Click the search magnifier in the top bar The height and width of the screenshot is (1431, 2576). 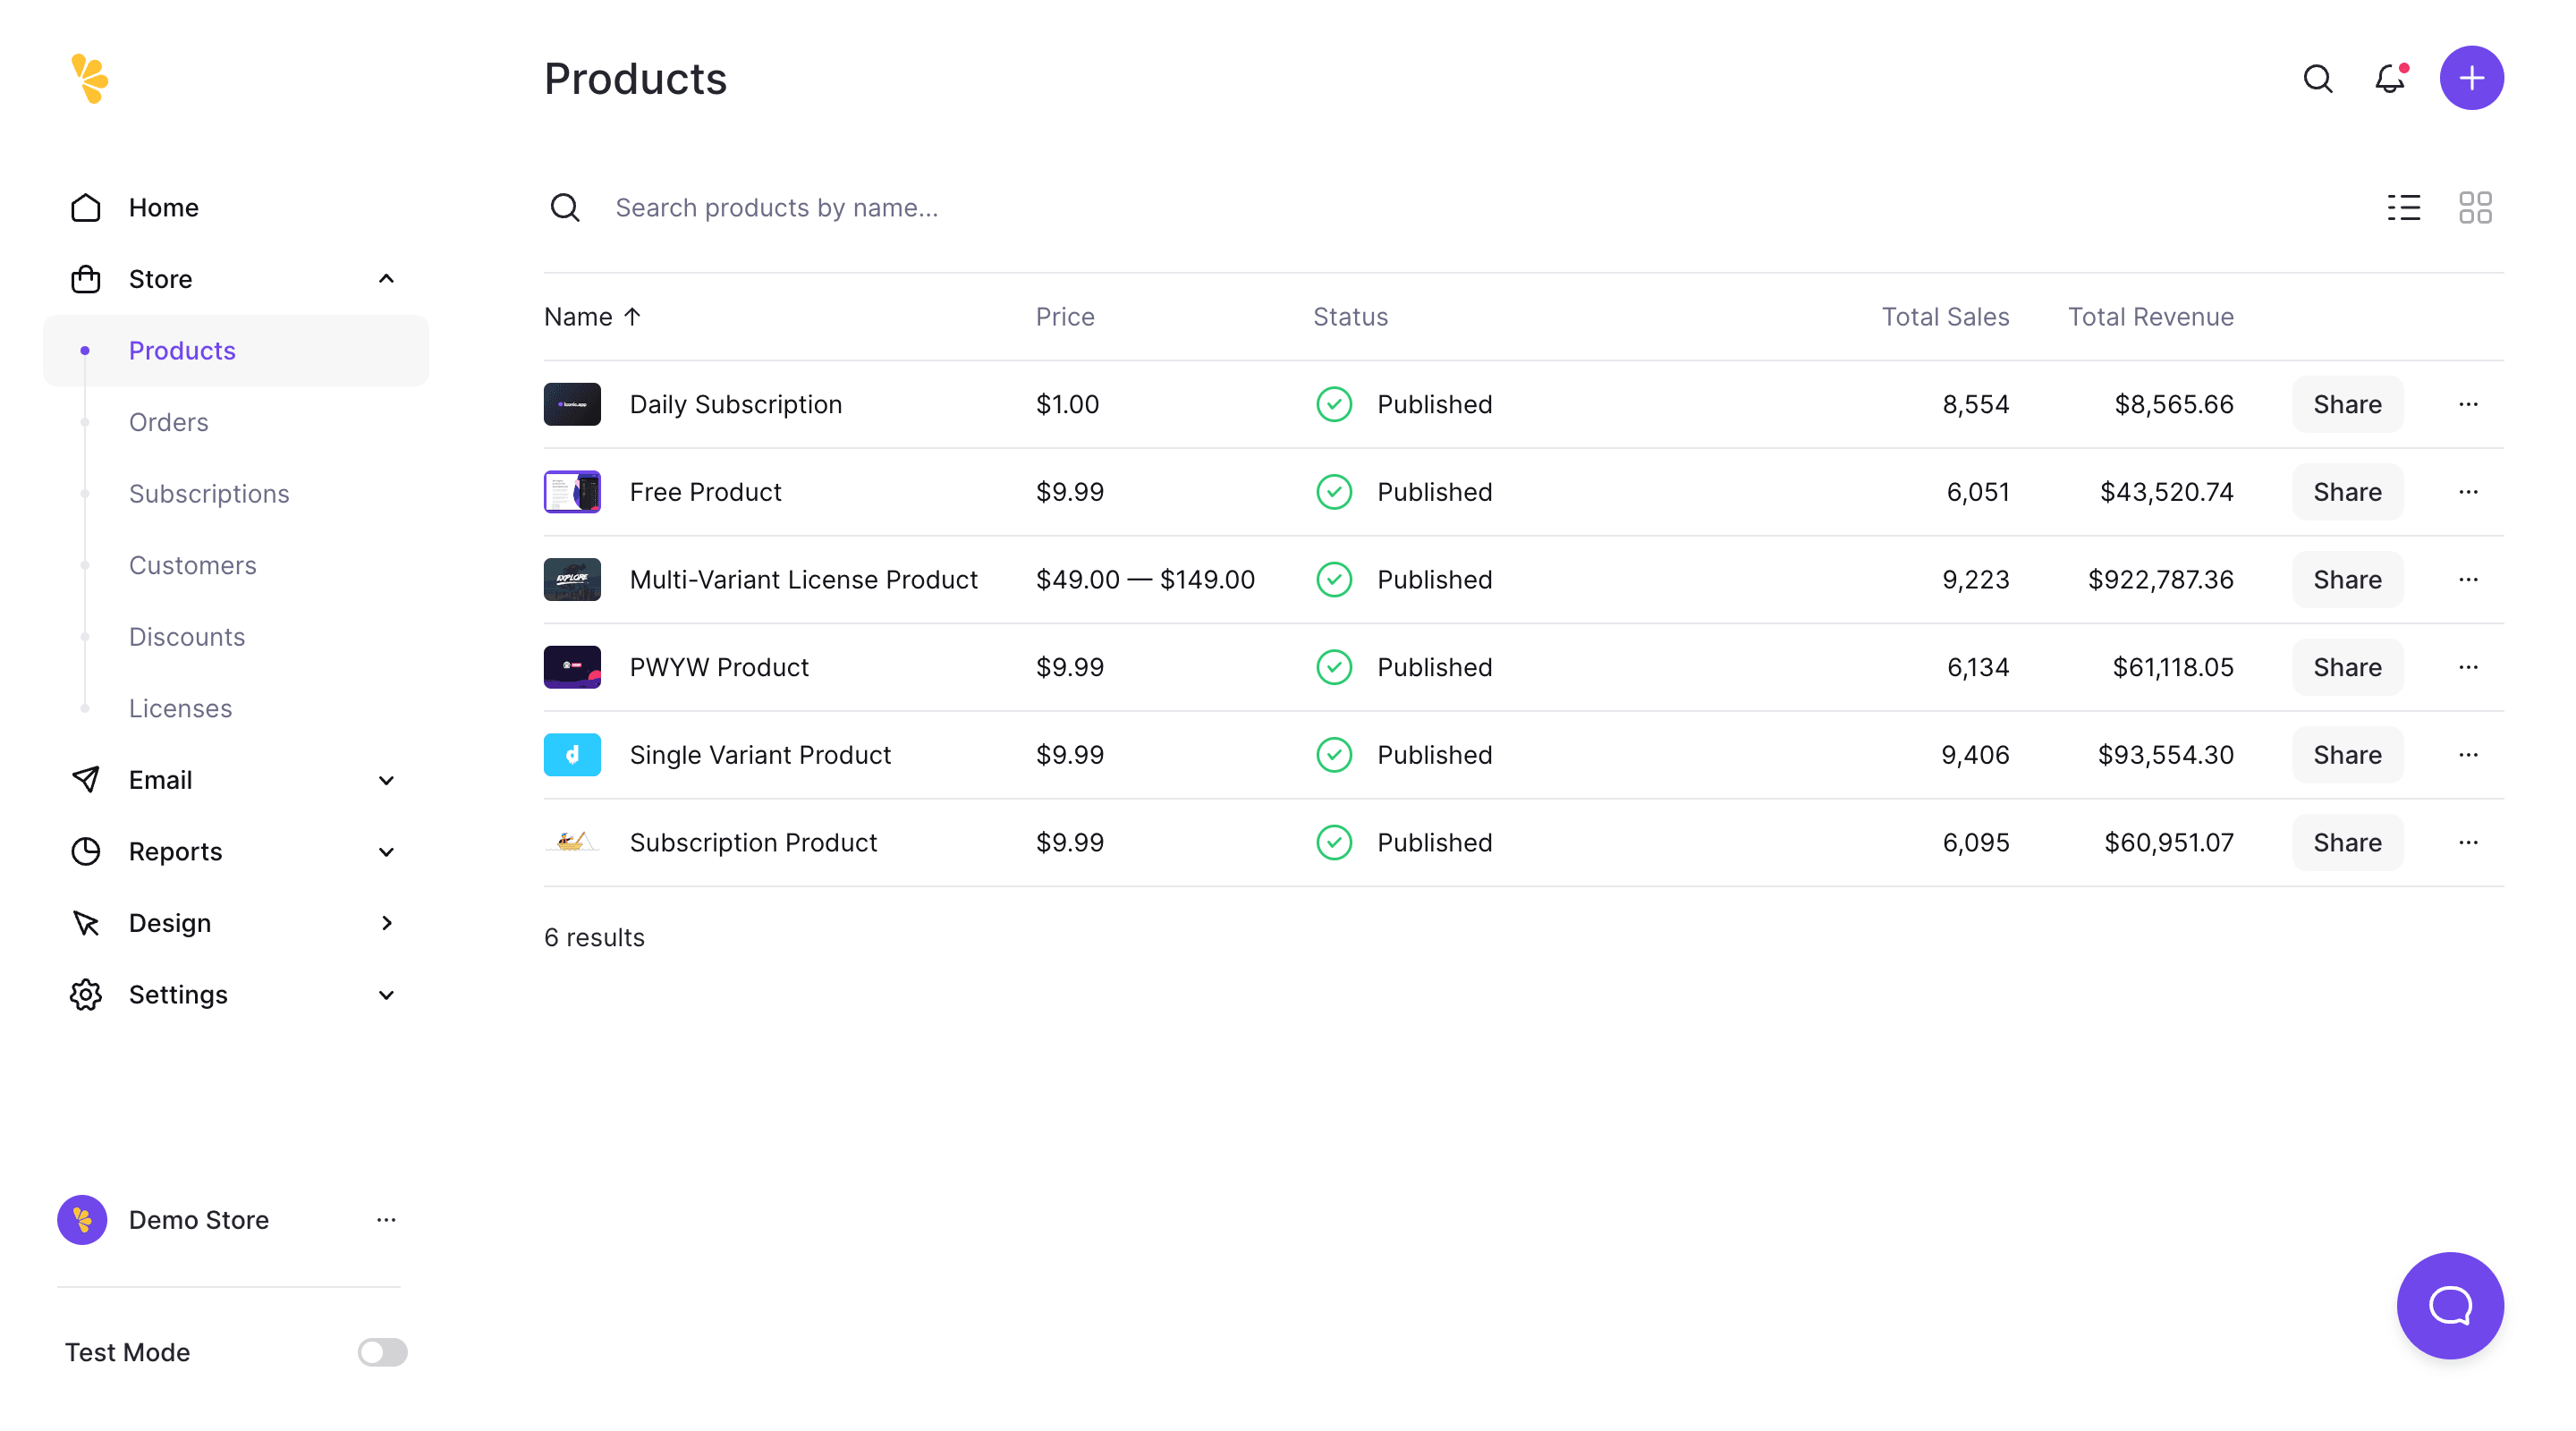(2317, 78)
